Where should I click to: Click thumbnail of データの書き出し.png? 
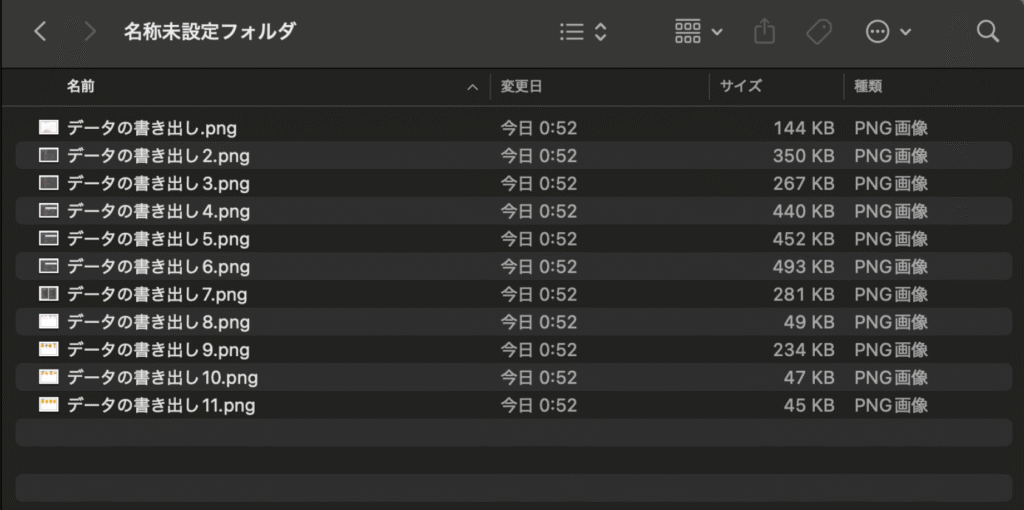[x=49, y=127]
